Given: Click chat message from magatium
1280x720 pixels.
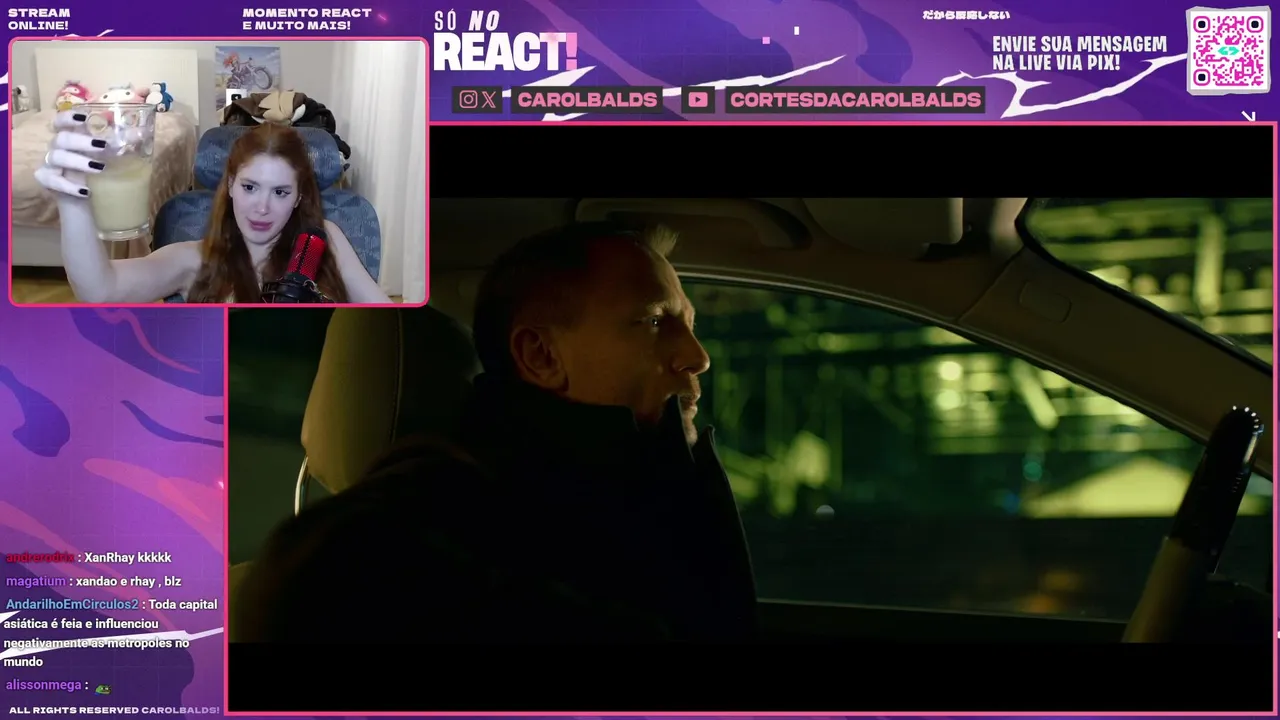Looking at the screenshot, I should 93,581.
